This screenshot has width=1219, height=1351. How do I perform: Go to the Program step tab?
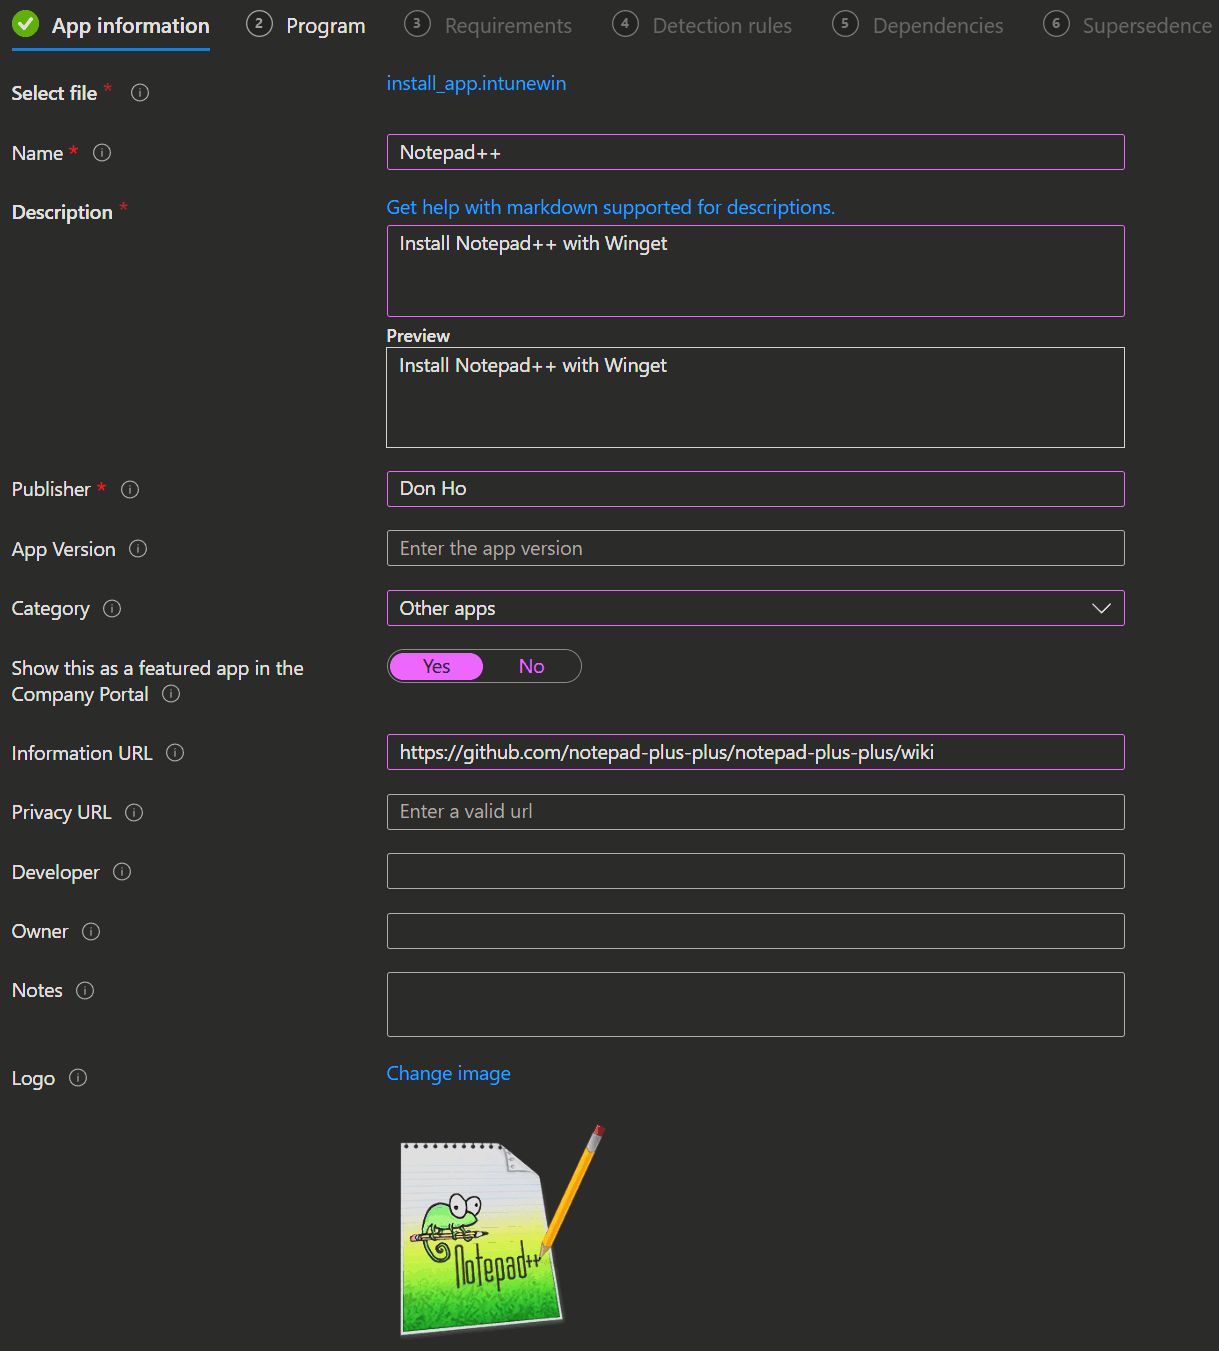point(306,26)
